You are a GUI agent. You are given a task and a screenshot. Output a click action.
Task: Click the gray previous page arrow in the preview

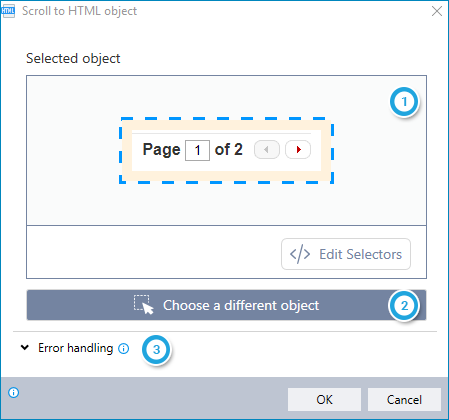(267, 150)
